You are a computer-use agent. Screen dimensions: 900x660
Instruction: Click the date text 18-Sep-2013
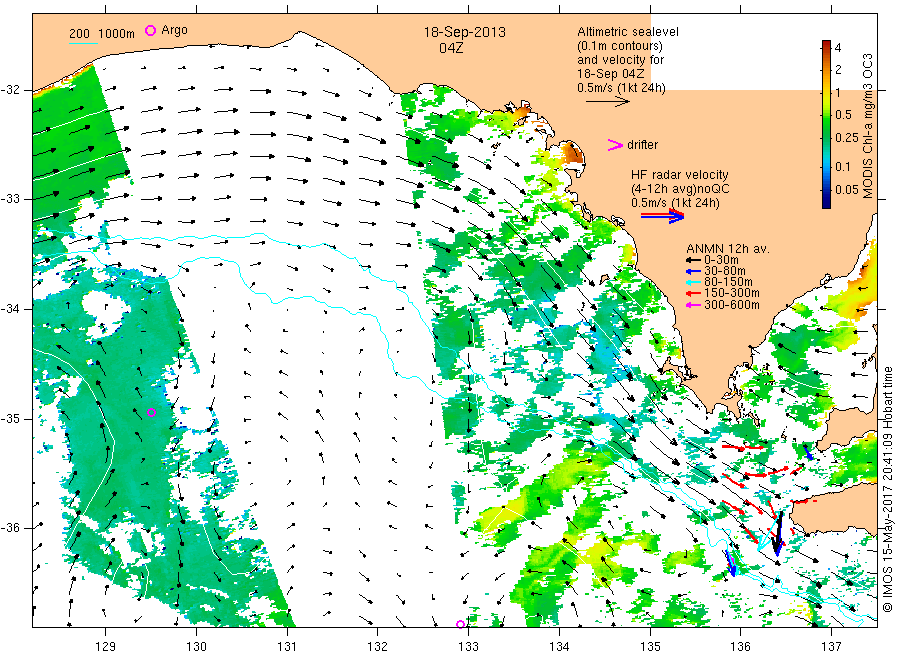(465, 32)
